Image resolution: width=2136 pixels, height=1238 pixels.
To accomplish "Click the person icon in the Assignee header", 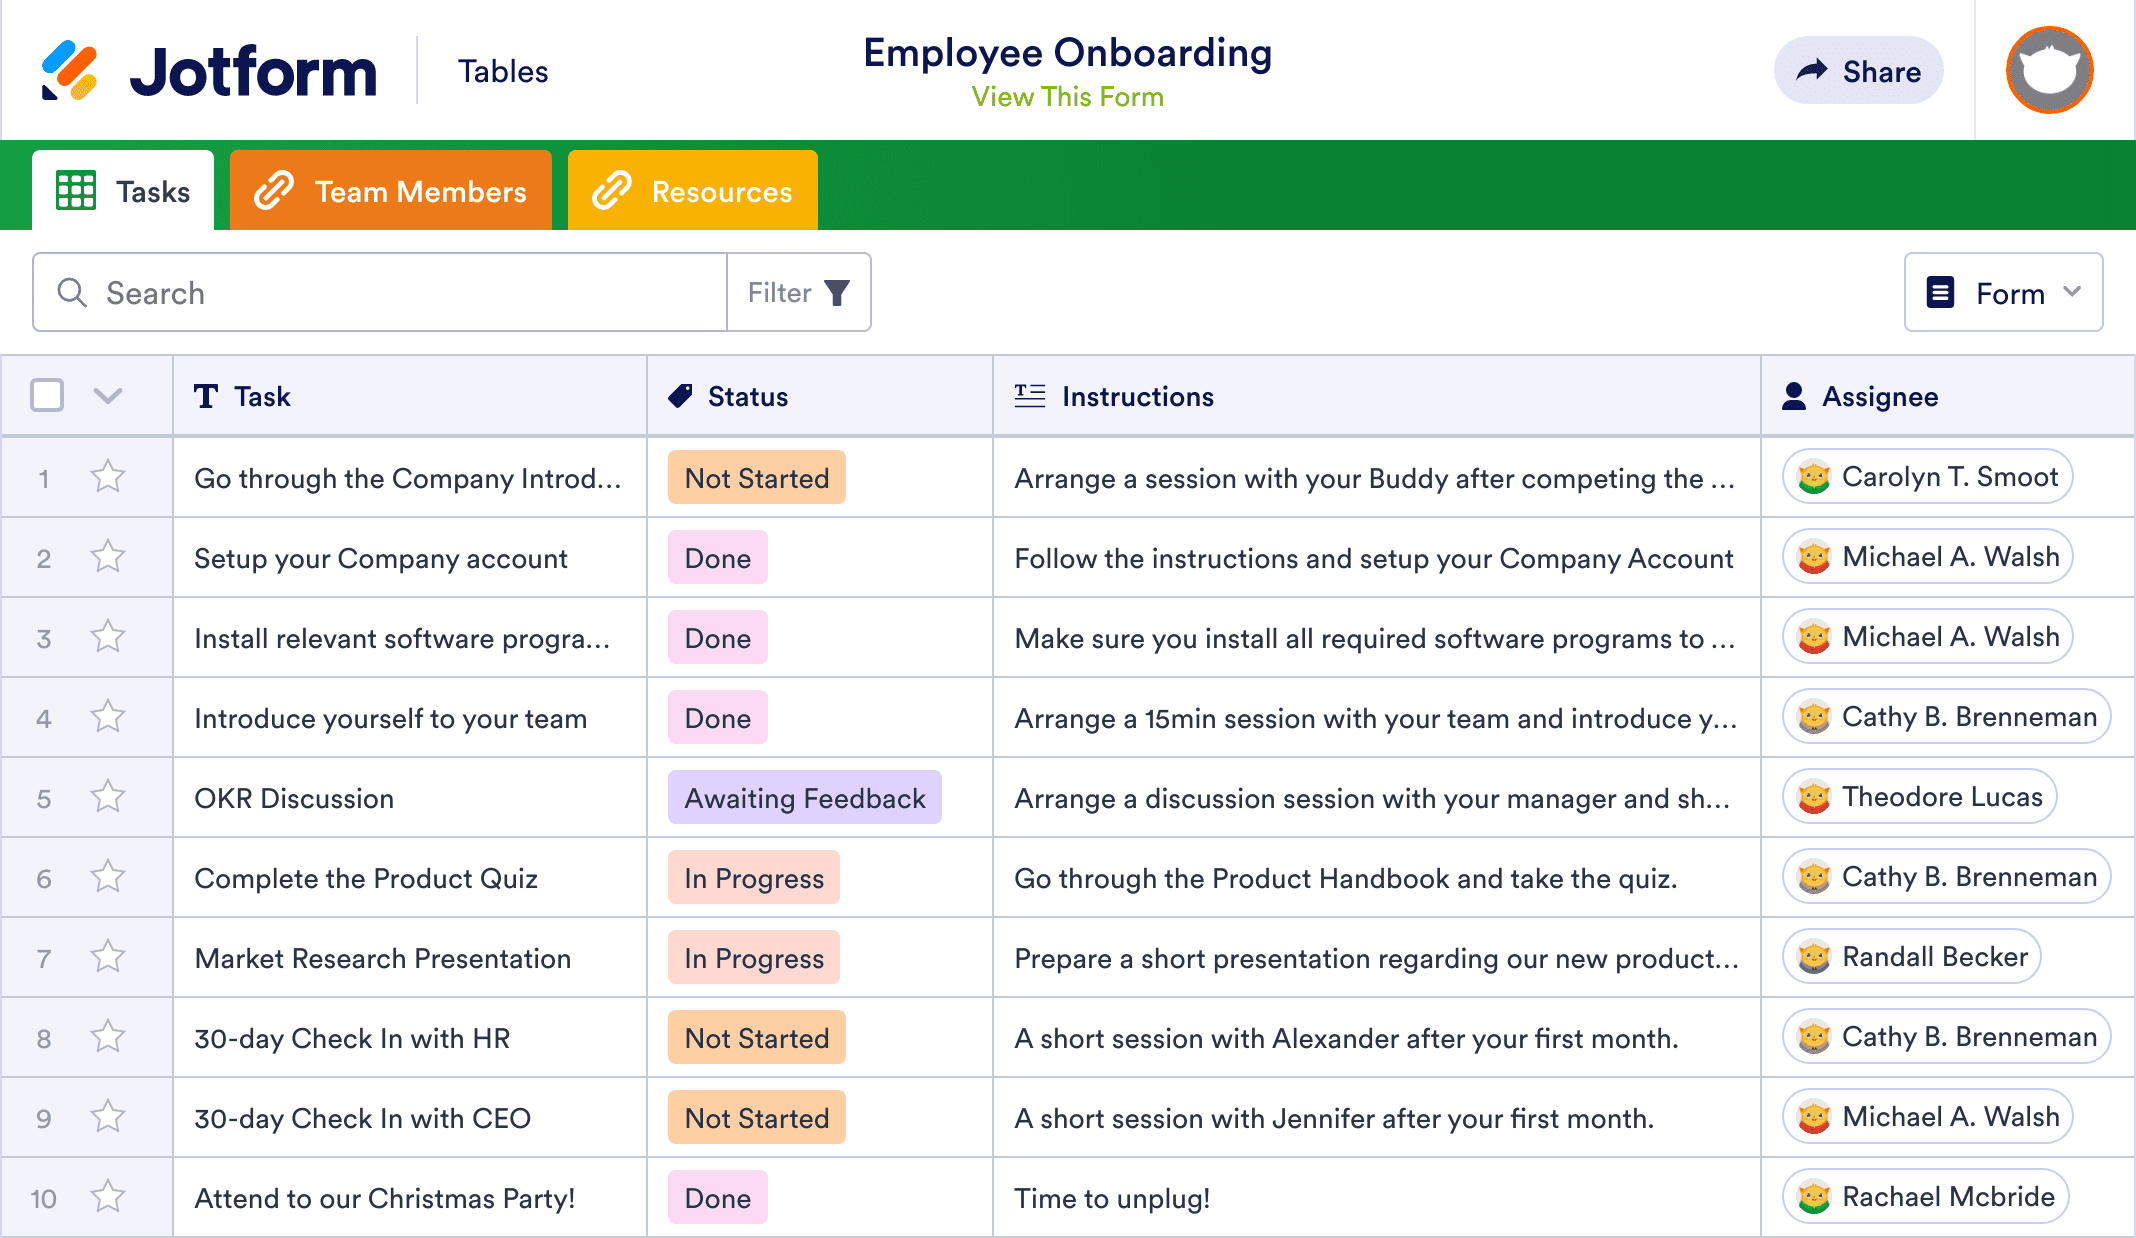I will [x=1793, y=396].
